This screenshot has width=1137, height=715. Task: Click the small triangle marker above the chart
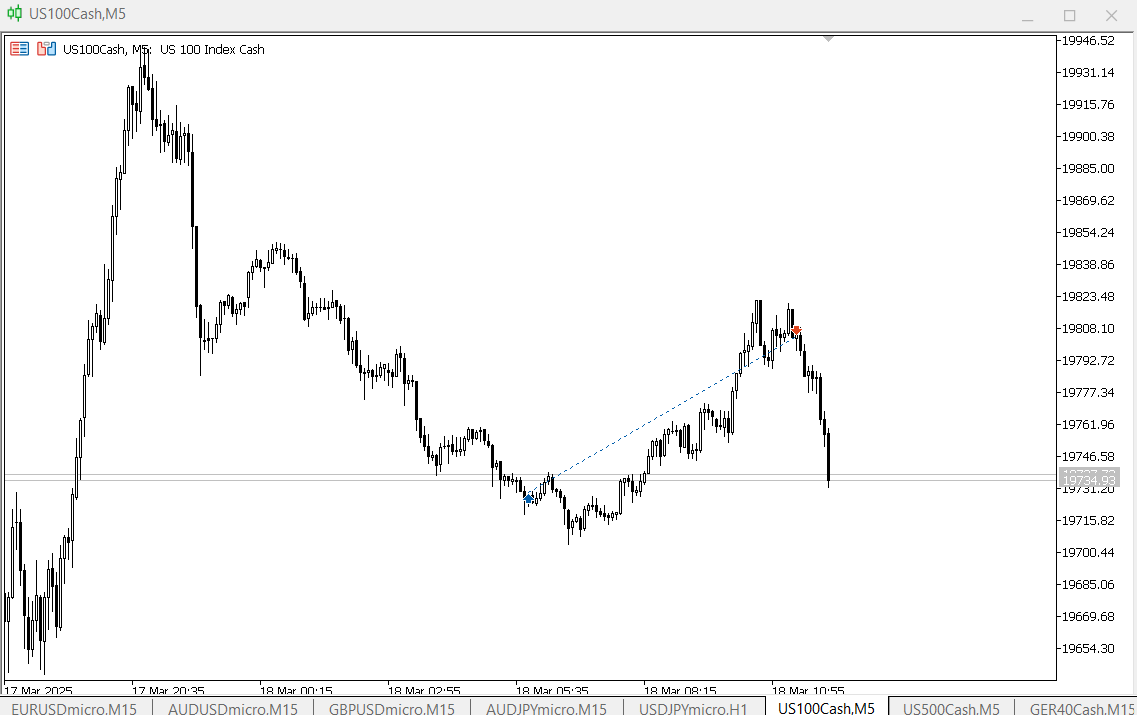[x=828, y=38]
